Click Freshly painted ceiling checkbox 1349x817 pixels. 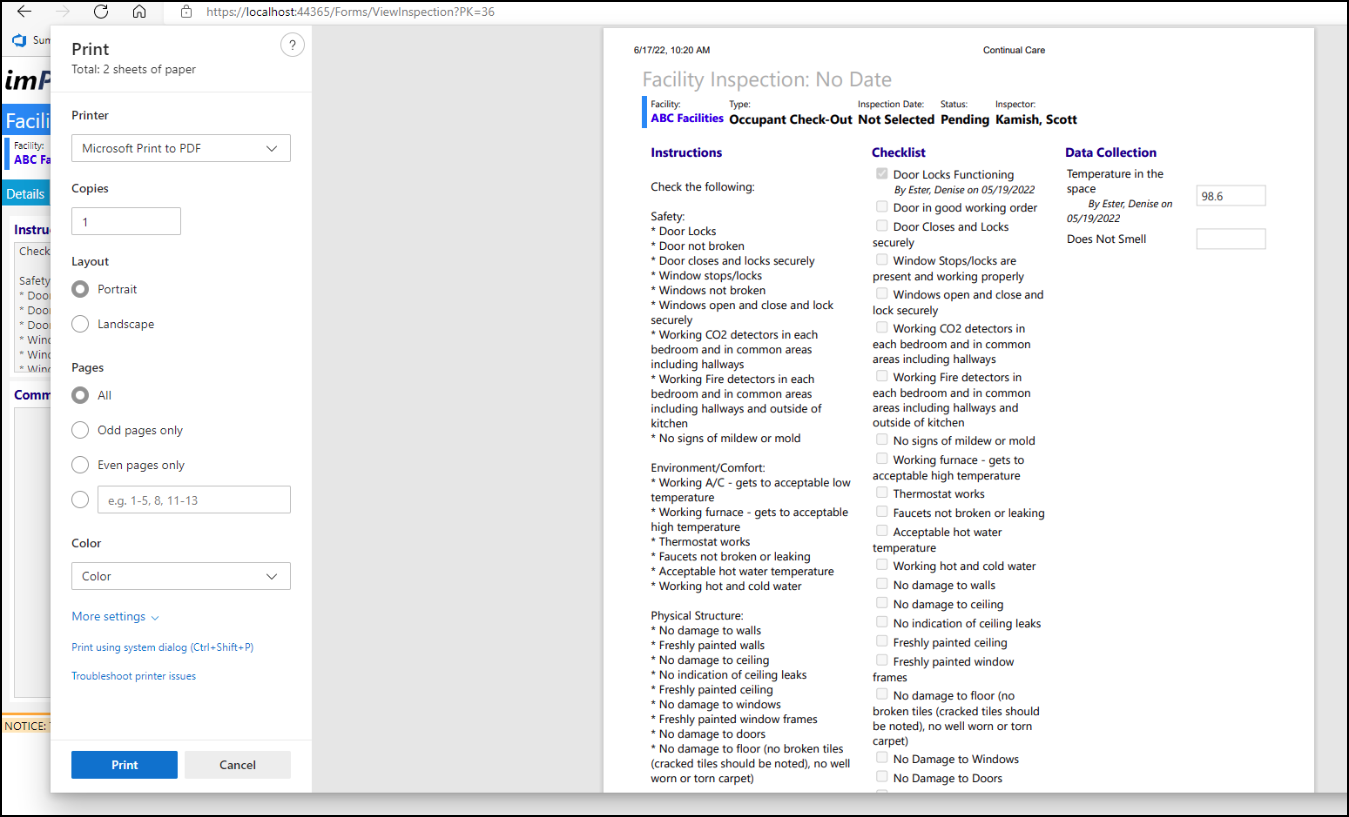(x=882, y=641)
